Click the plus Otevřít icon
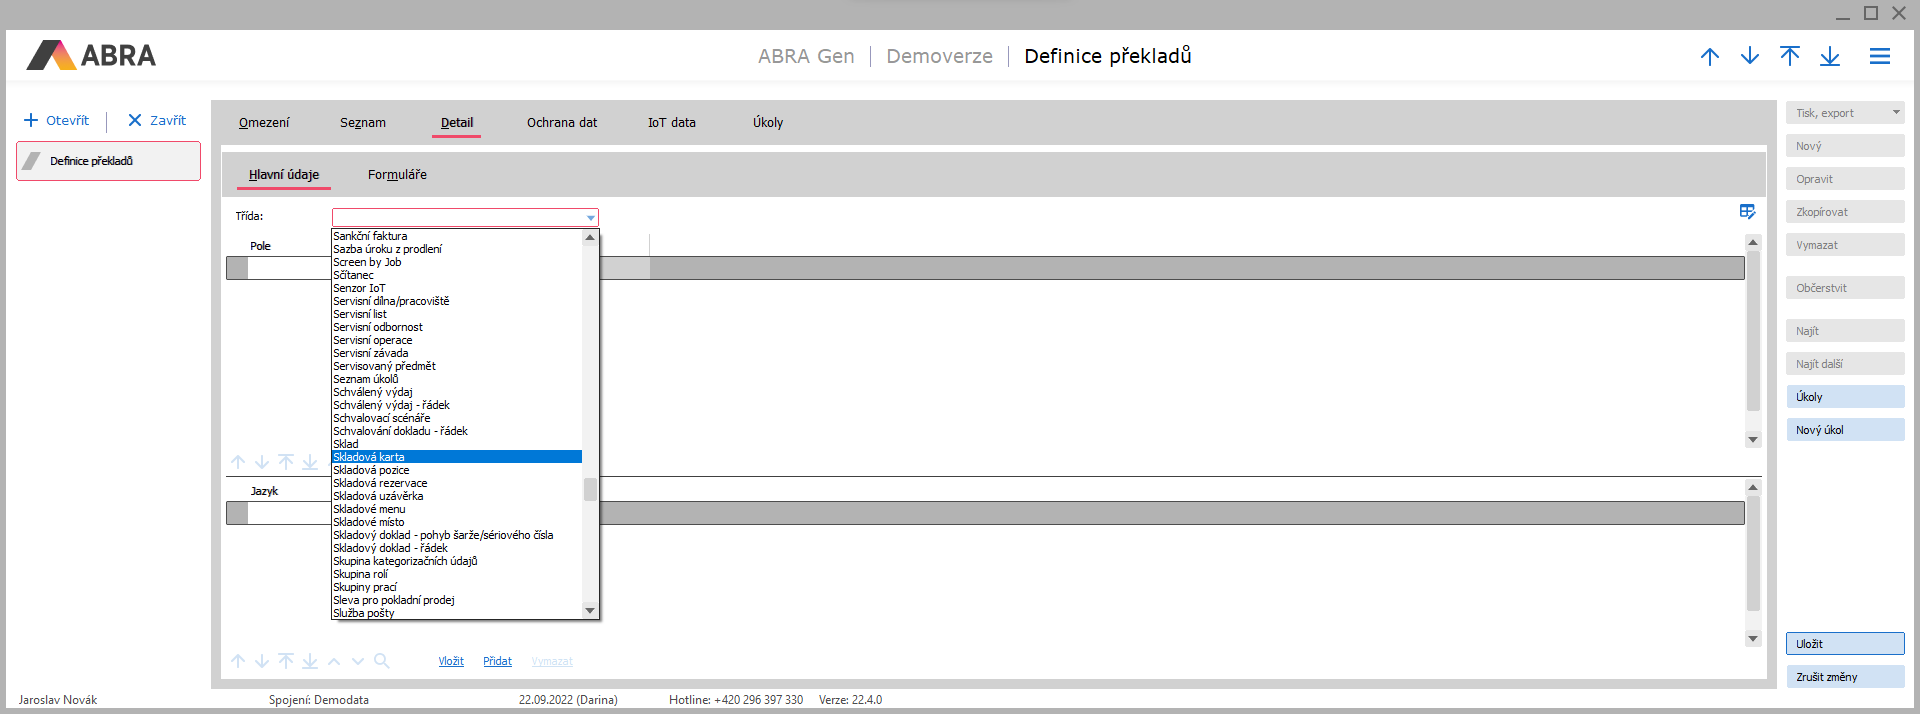 pos(31,121)
